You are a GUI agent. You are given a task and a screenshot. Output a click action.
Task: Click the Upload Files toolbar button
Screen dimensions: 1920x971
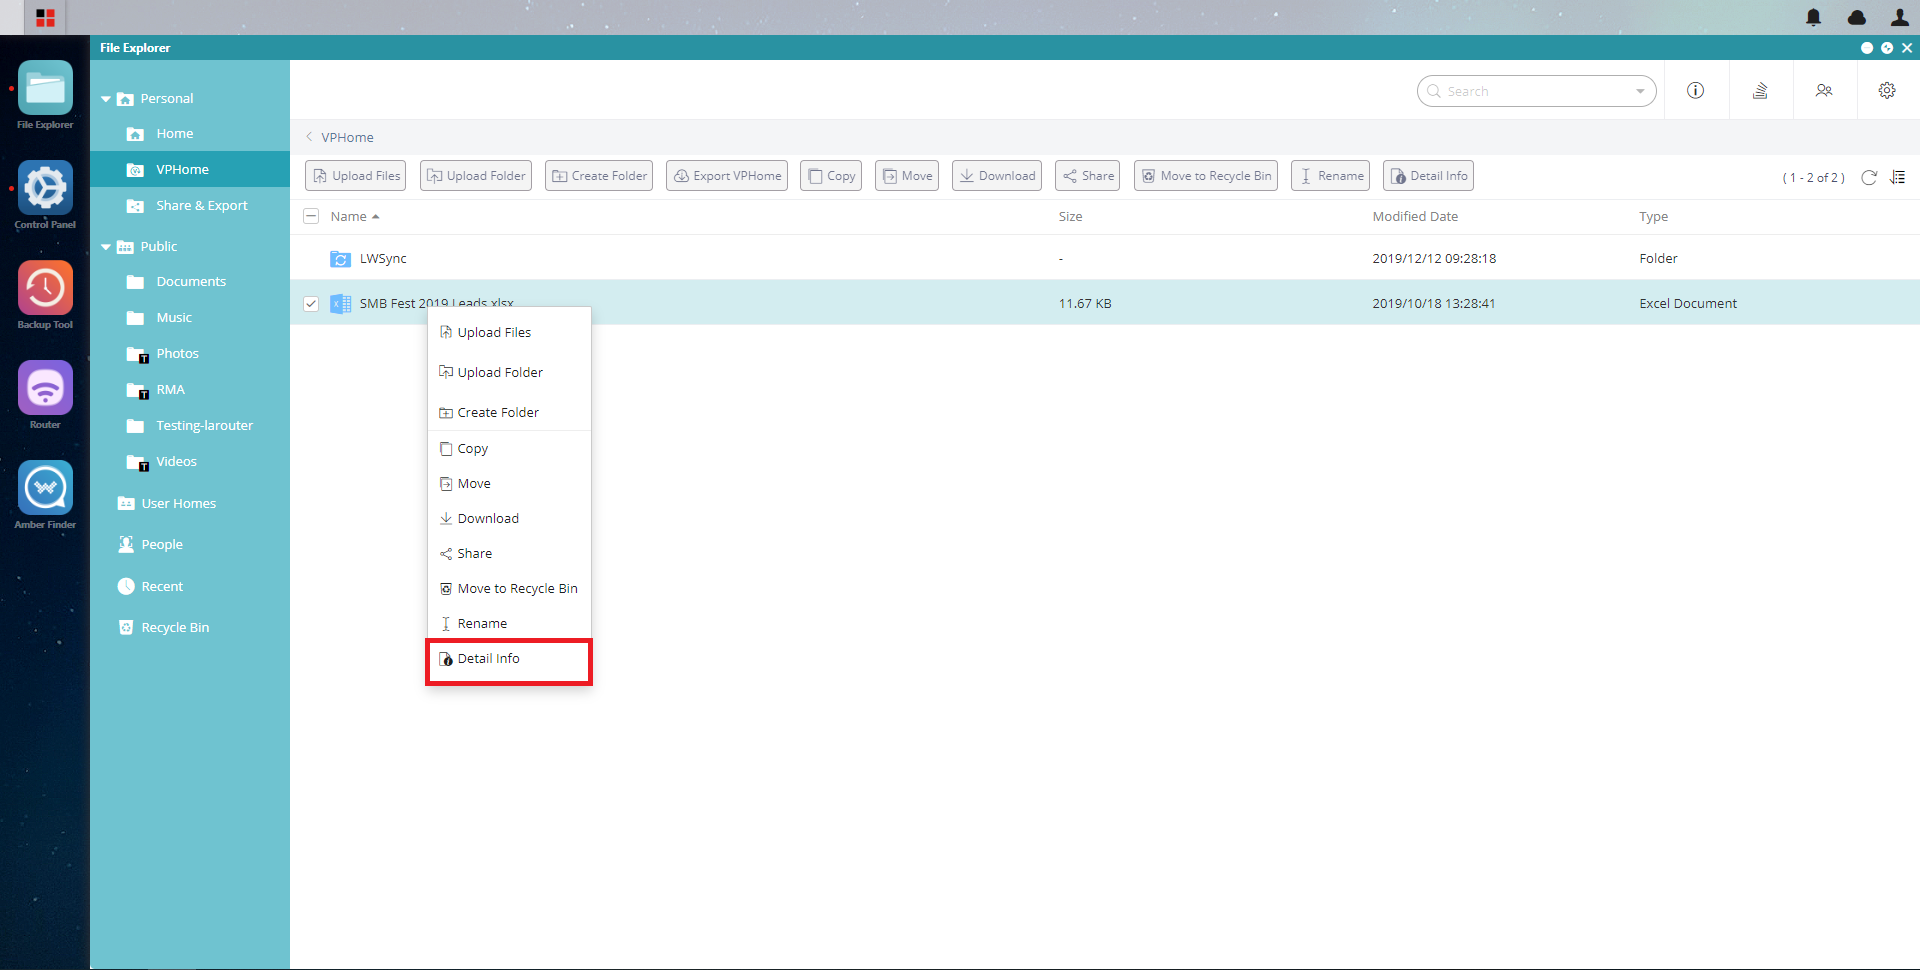[x=356, y=176]
